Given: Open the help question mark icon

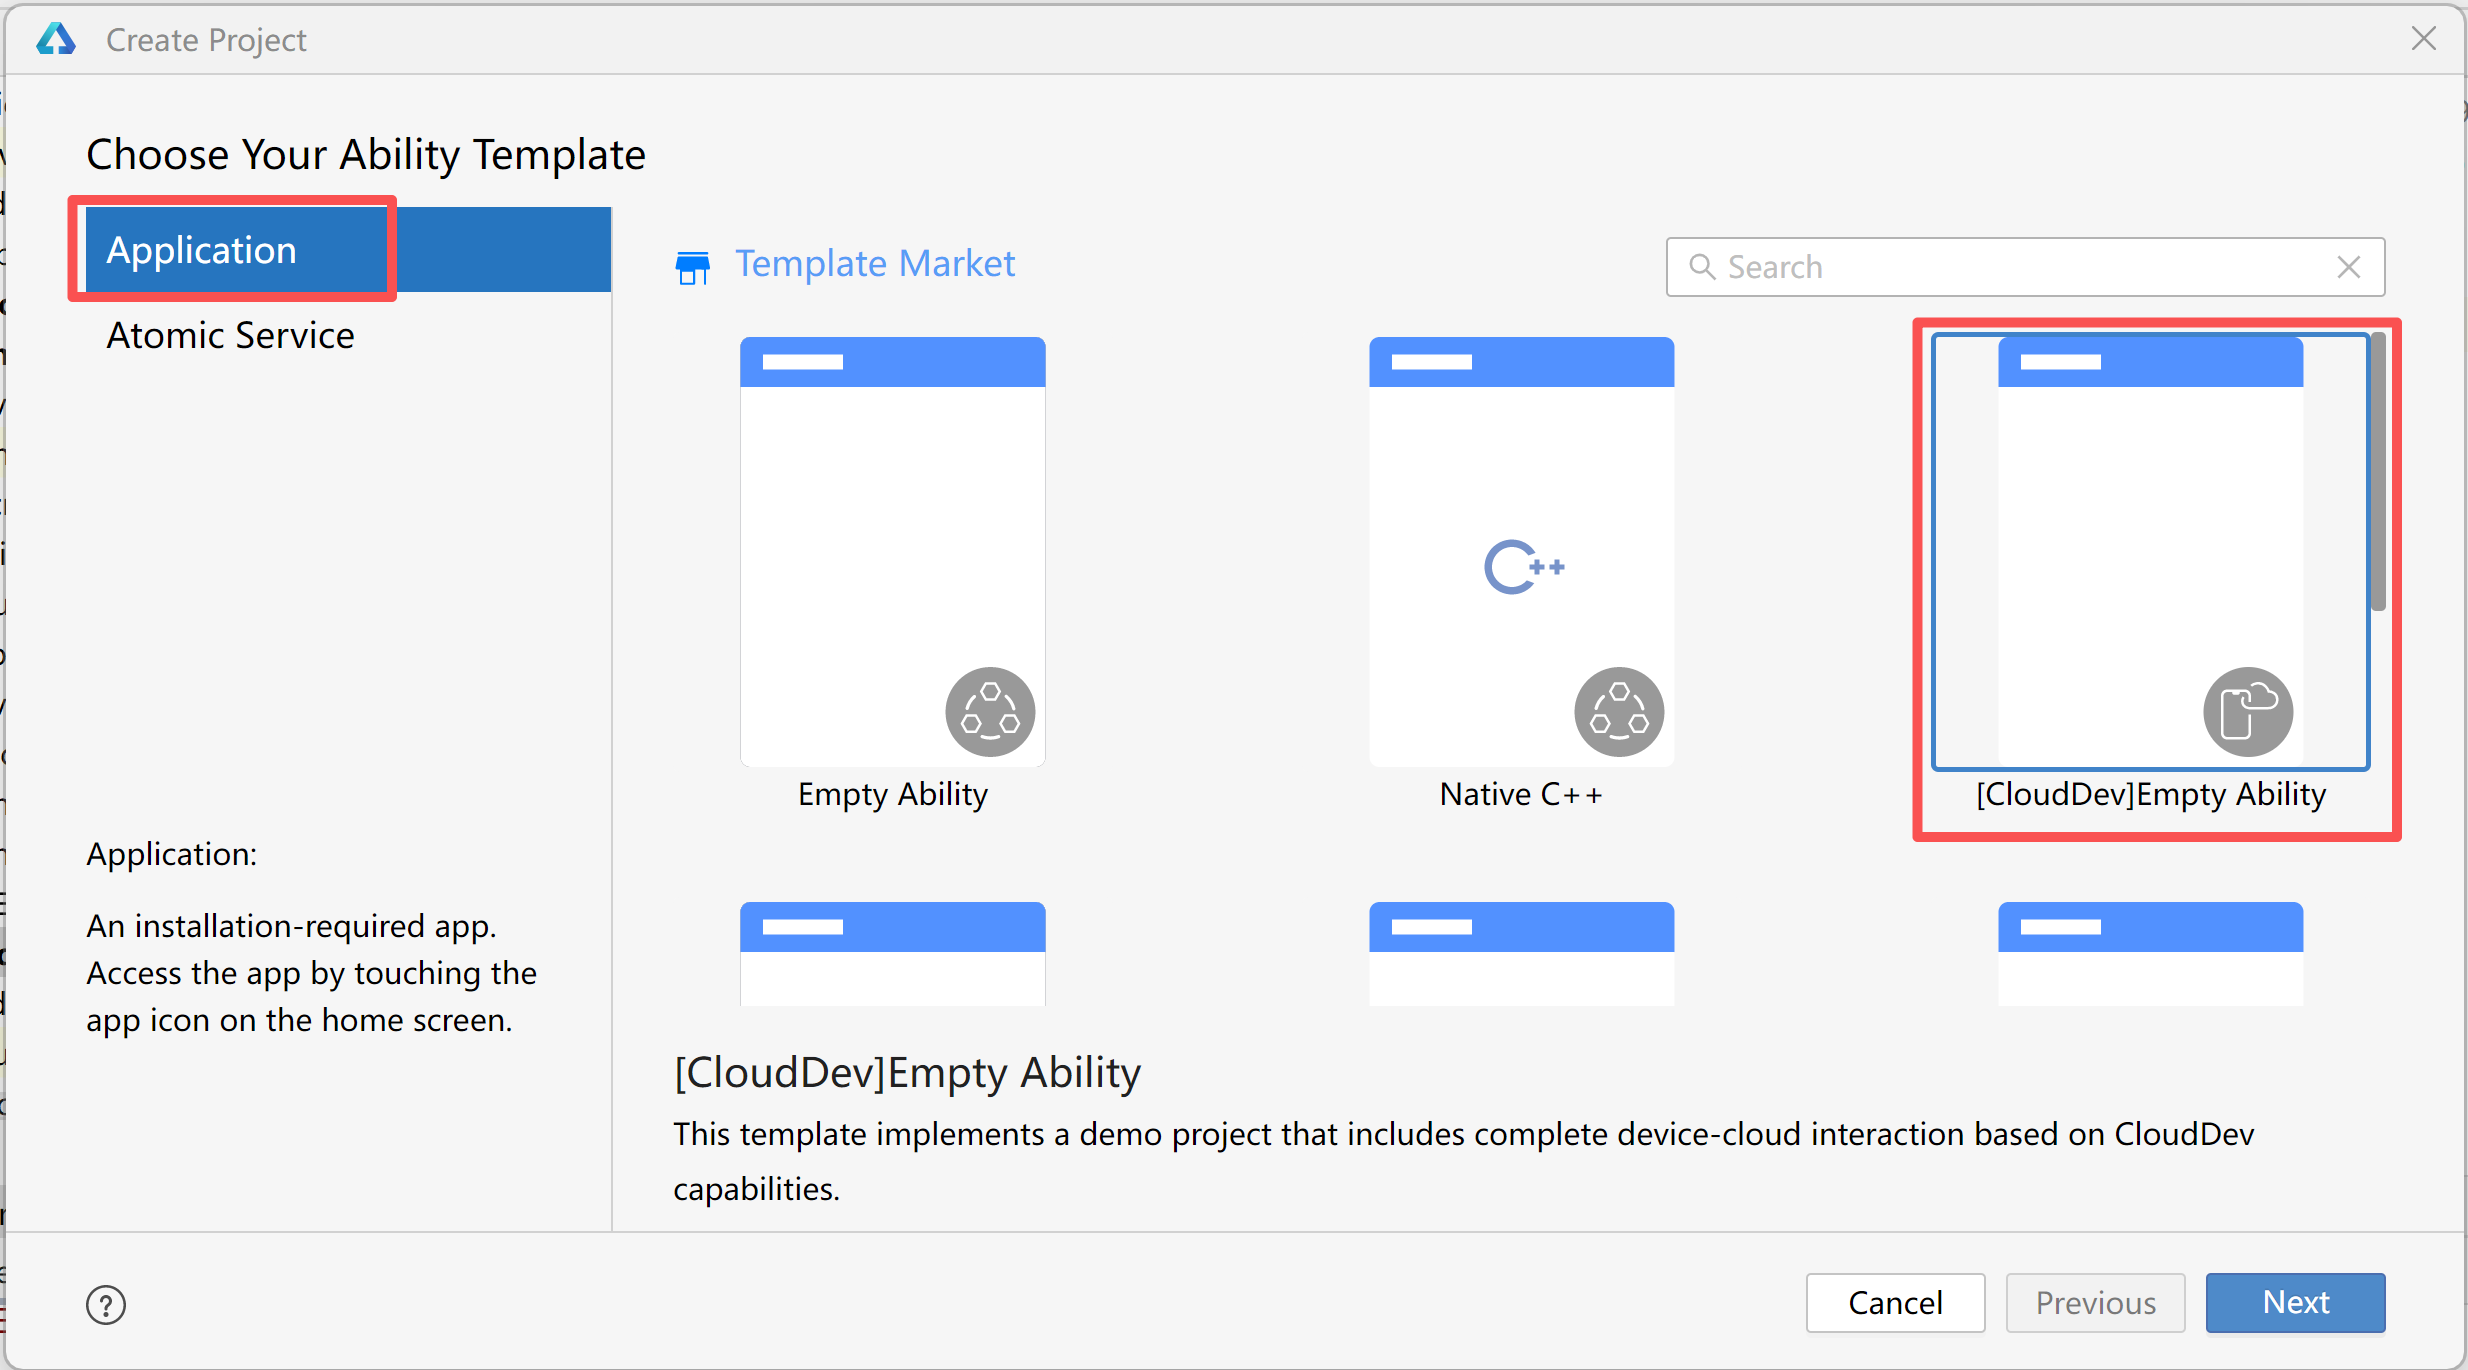Looking at the screenshot, I should (x=106, y=1304).
